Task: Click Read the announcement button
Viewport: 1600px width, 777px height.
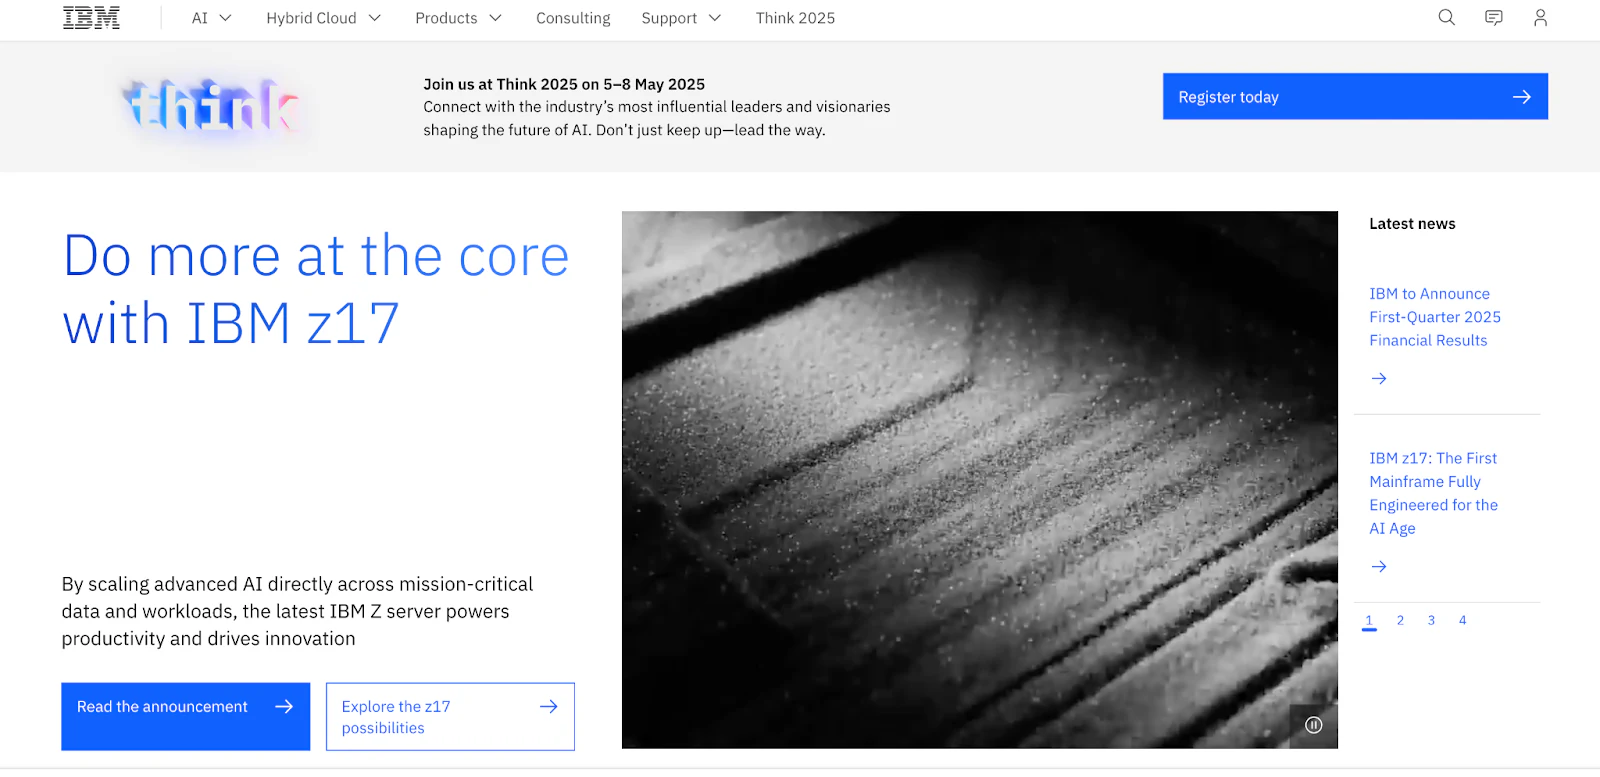Action: tap(185, 716)
